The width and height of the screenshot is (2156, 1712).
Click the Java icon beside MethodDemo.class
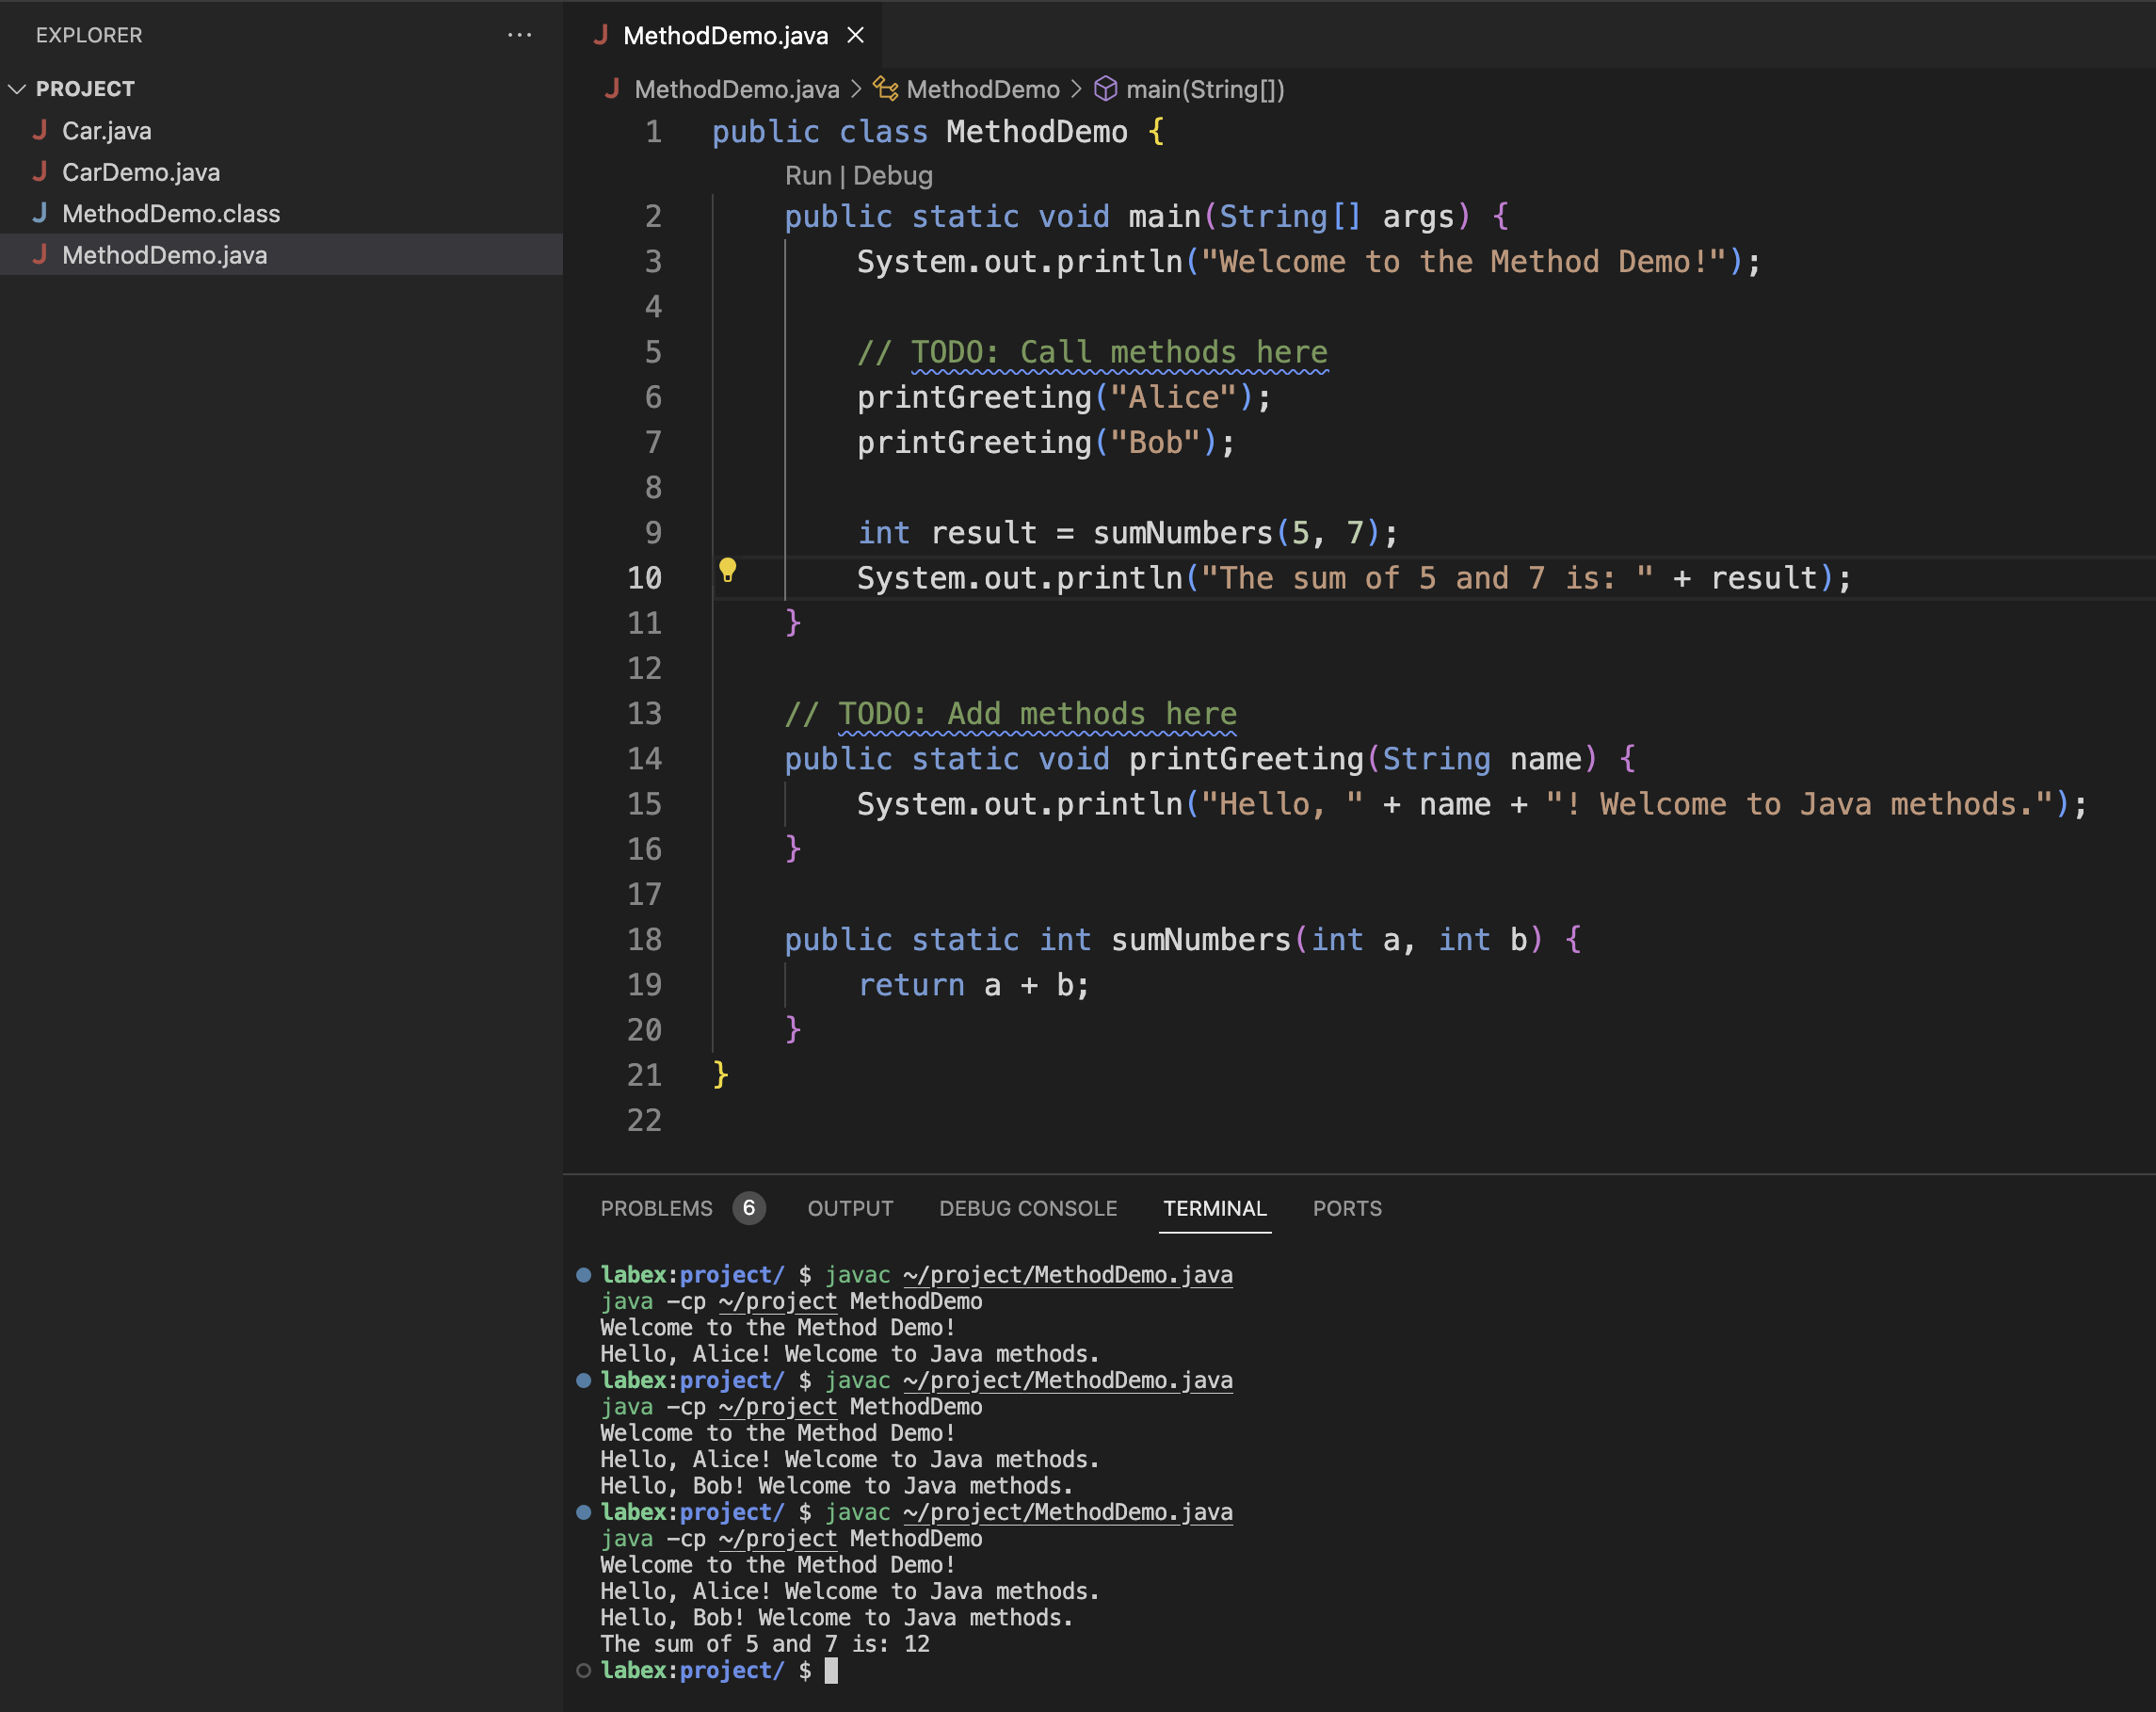pos(41,213)
